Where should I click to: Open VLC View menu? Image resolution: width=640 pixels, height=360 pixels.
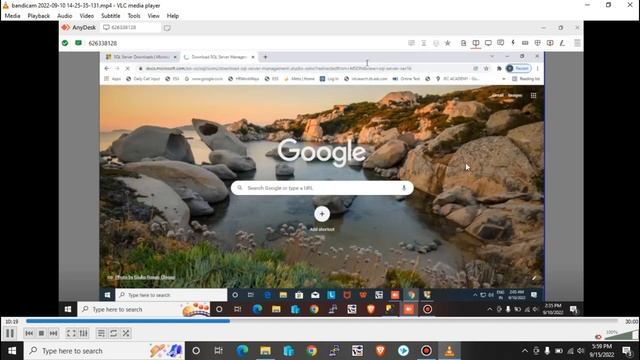tap(153, 16)
